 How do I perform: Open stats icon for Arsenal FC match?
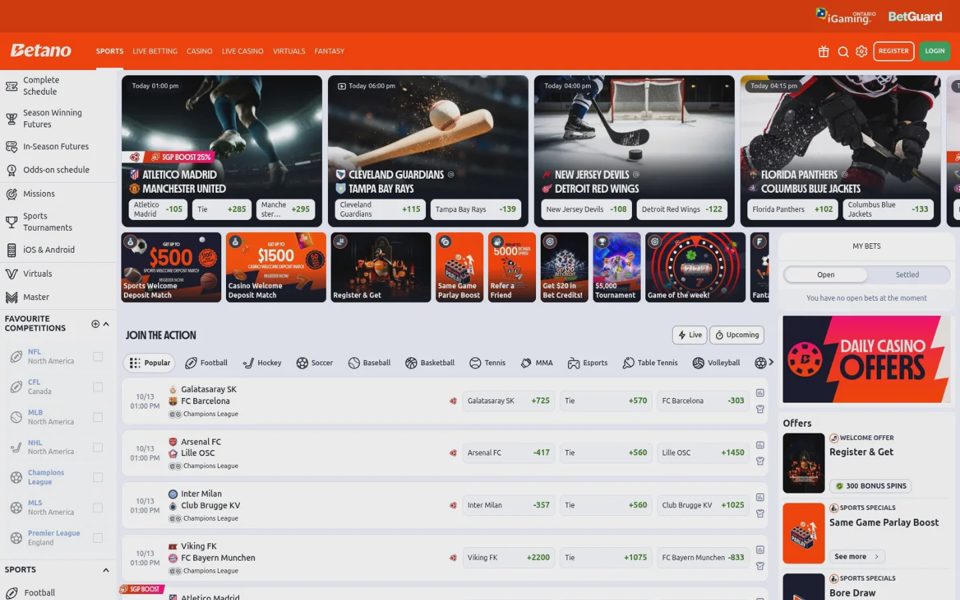click(760, 445)
